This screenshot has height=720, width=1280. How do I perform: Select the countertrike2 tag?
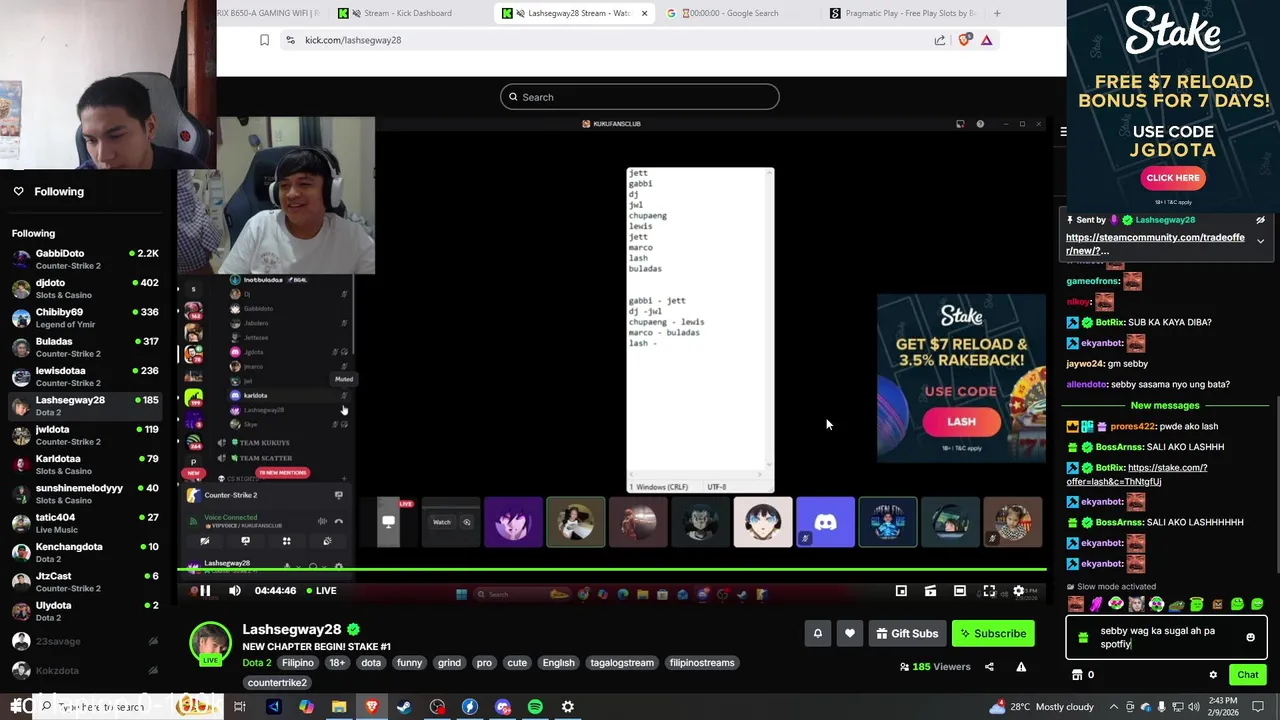pos(277,683)
